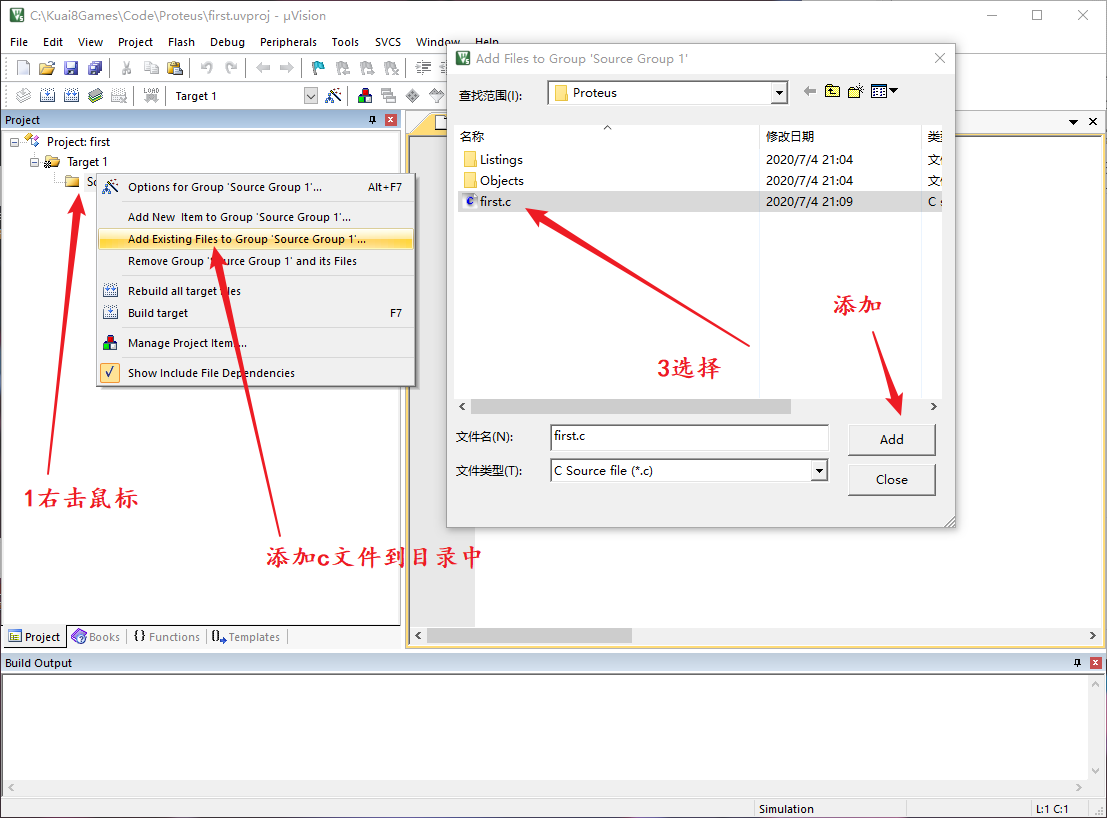Open the C Source file type dropdown

[x=819, y=471]
